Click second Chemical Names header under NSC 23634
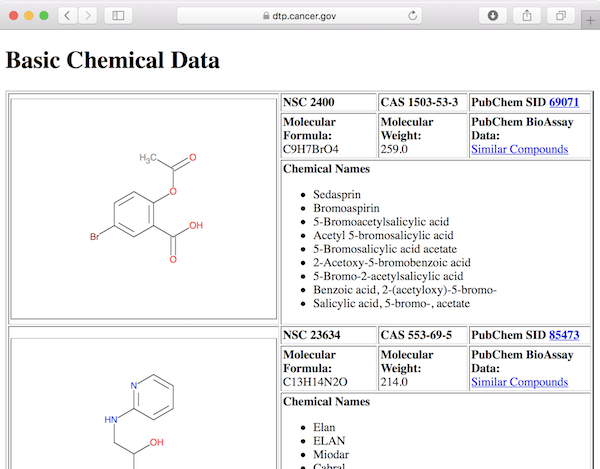This screenshot has width=600, height=469. (x=326, y=402)
